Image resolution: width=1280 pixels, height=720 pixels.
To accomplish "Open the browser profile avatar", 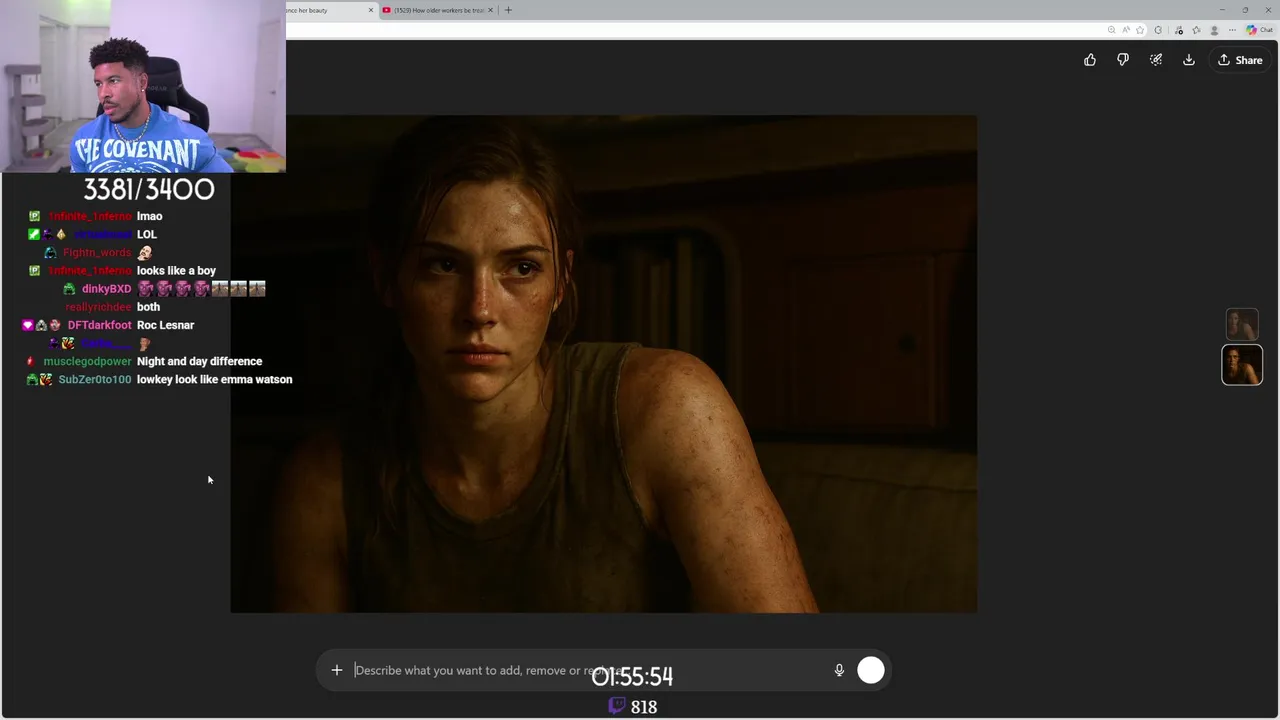I will point(1214,30).
